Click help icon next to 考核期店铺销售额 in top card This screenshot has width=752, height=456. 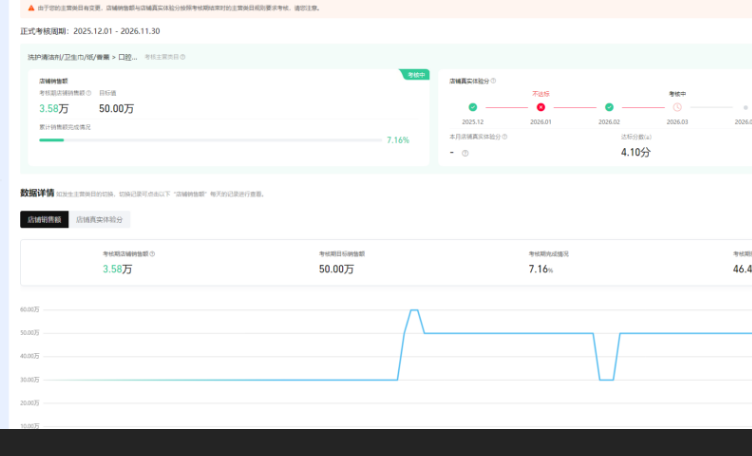[x=89, y=93]
